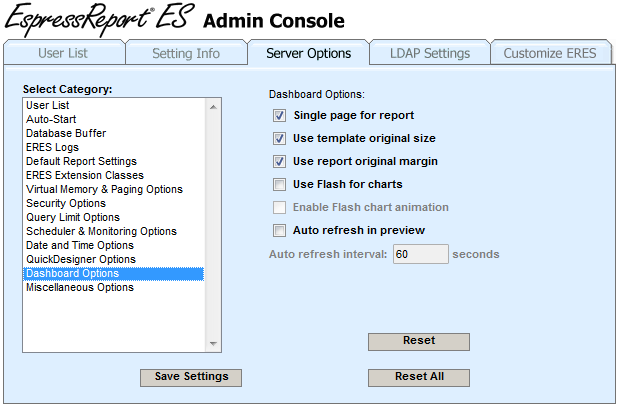Select the QuickDesigner Options category

113,259
